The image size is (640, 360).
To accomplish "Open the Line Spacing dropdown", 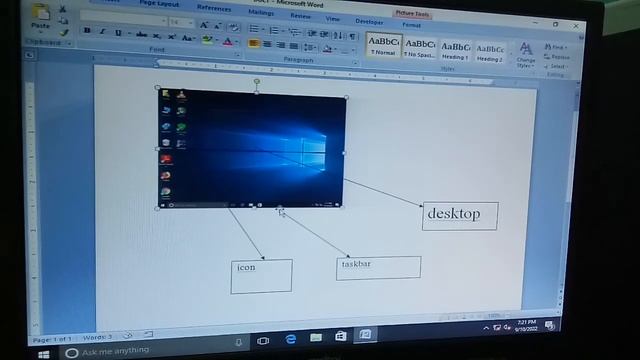I will (x=310, y=47).
